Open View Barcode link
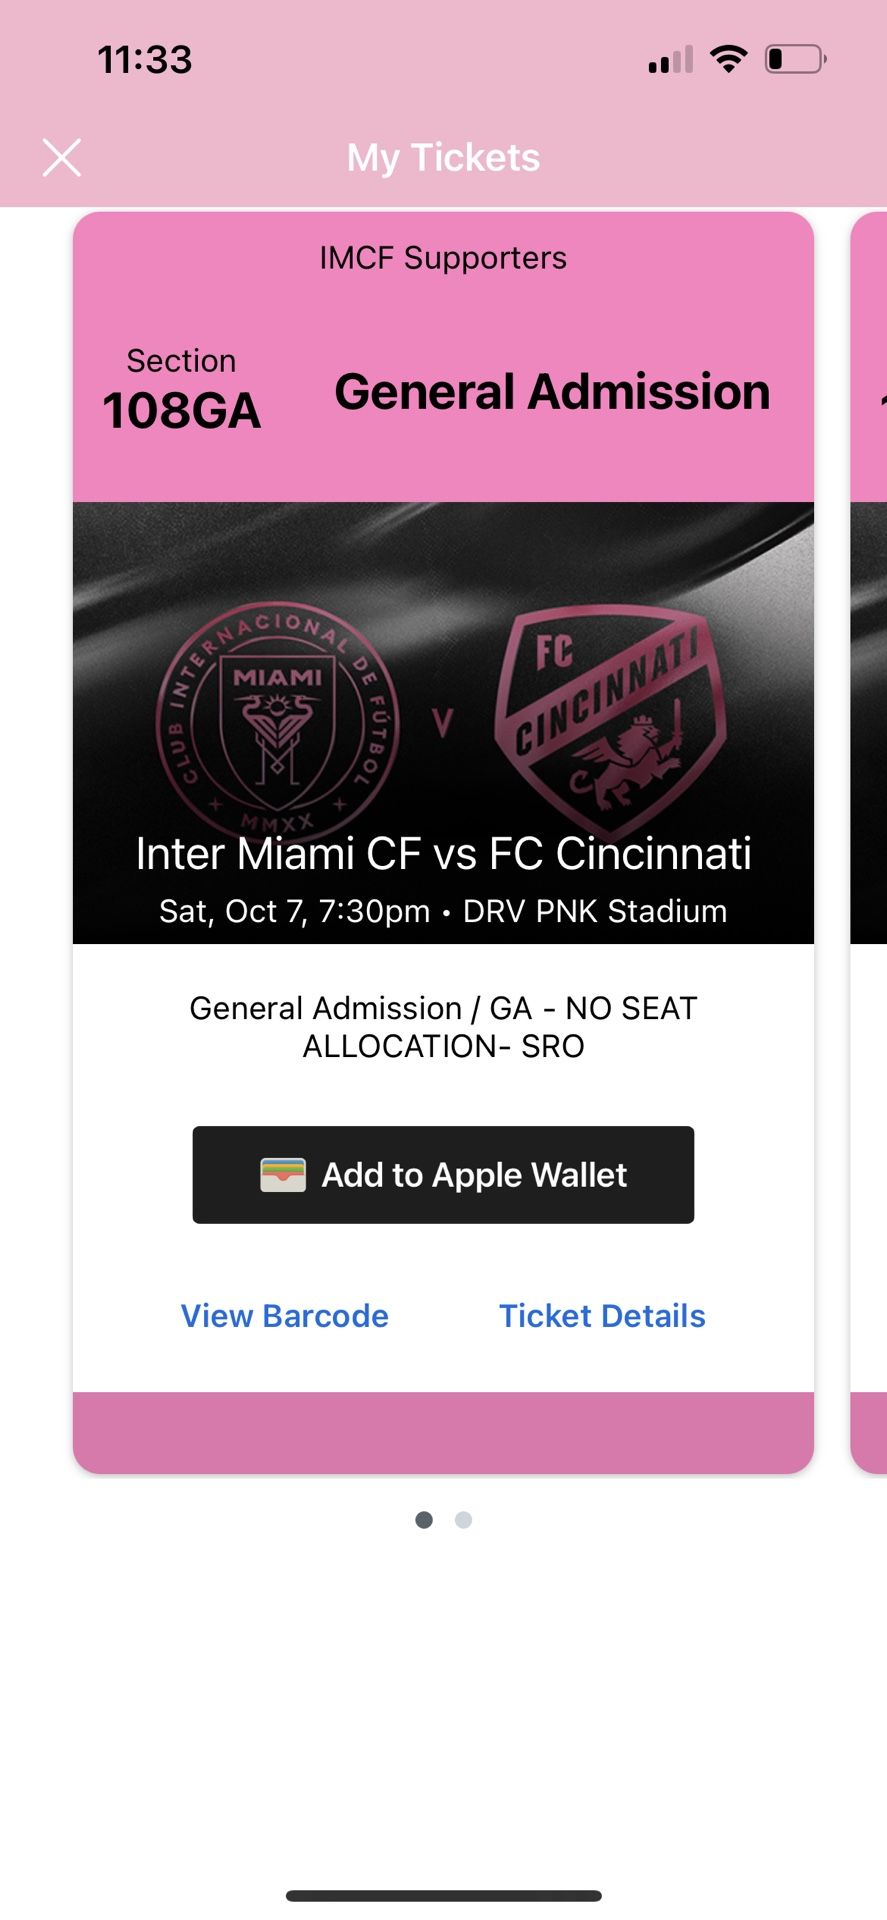887x1920 pixels. 284,1316
